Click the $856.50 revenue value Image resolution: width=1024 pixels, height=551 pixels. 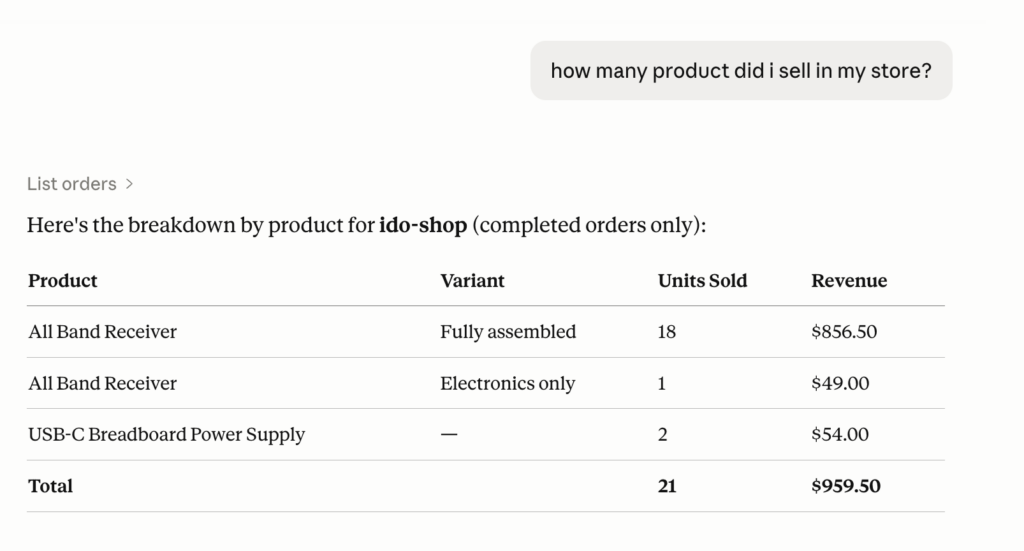pyautogui.click(x=844, y=332)
